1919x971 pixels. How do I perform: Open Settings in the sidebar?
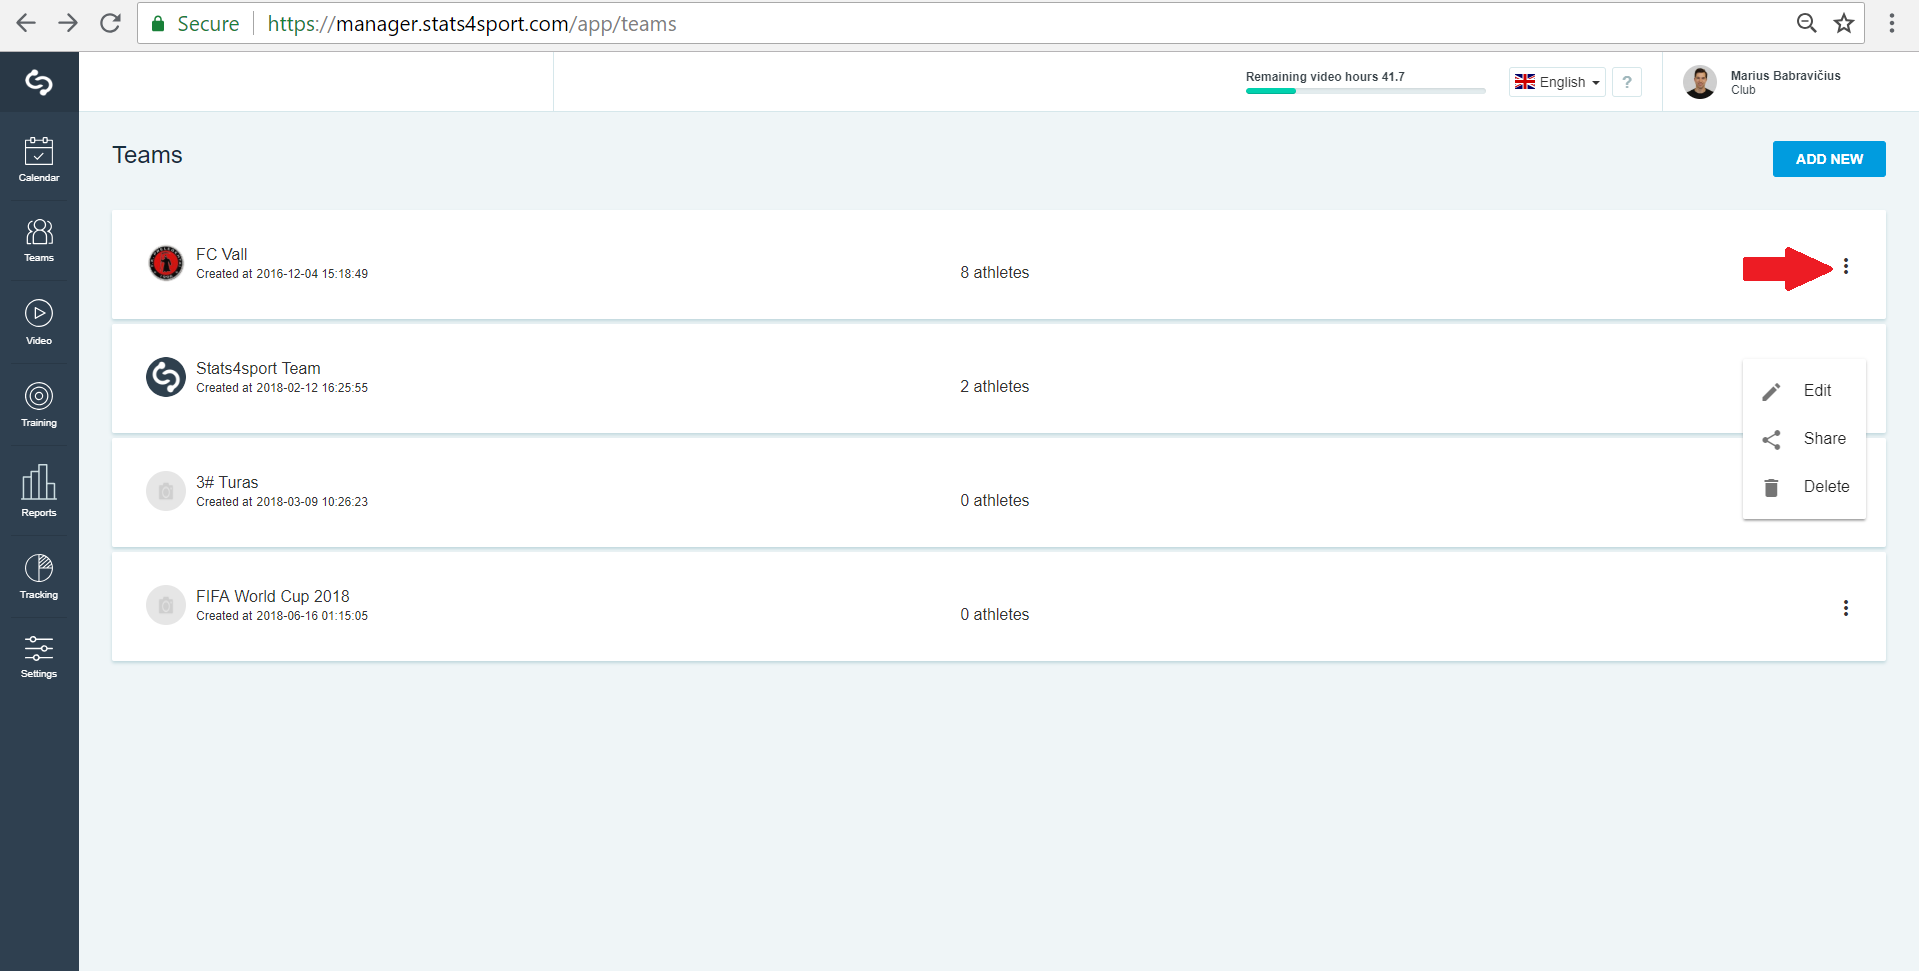point(39,656)
